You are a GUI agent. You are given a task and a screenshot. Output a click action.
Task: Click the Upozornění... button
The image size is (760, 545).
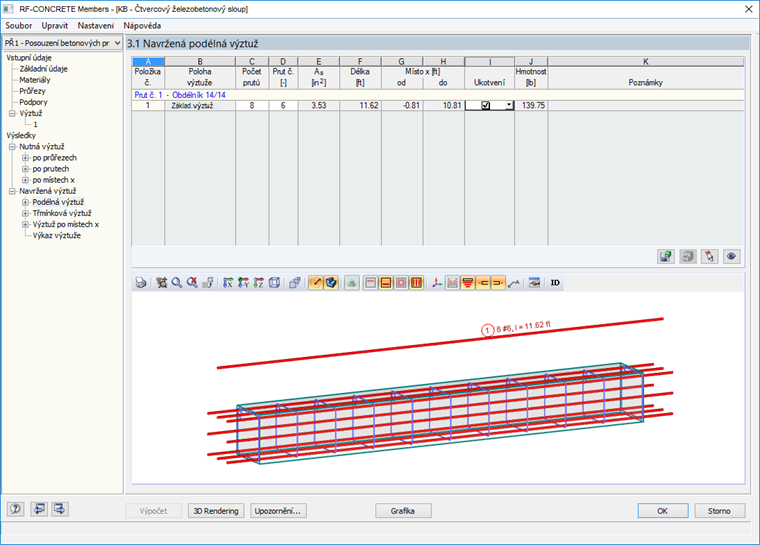(x=278, y=511)
